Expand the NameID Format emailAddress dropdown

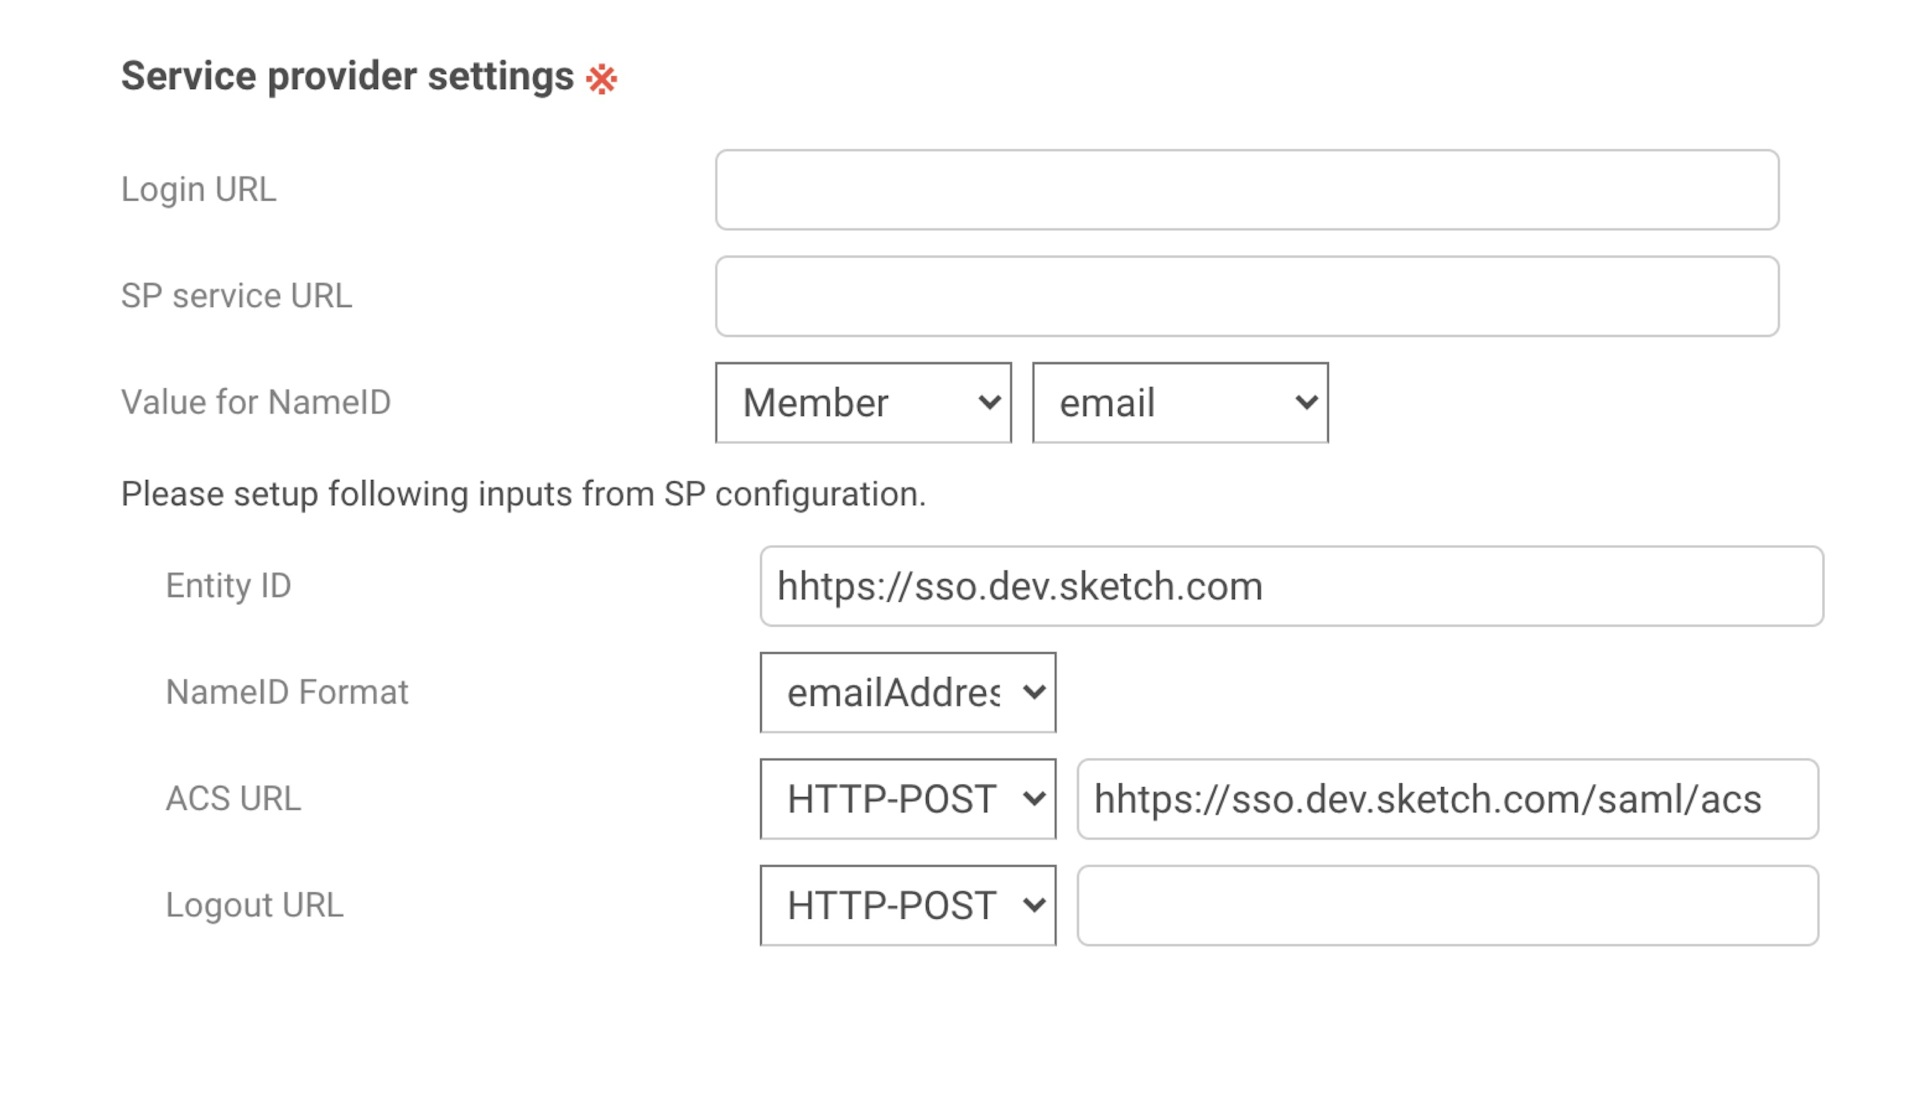(x=906, y=691)
